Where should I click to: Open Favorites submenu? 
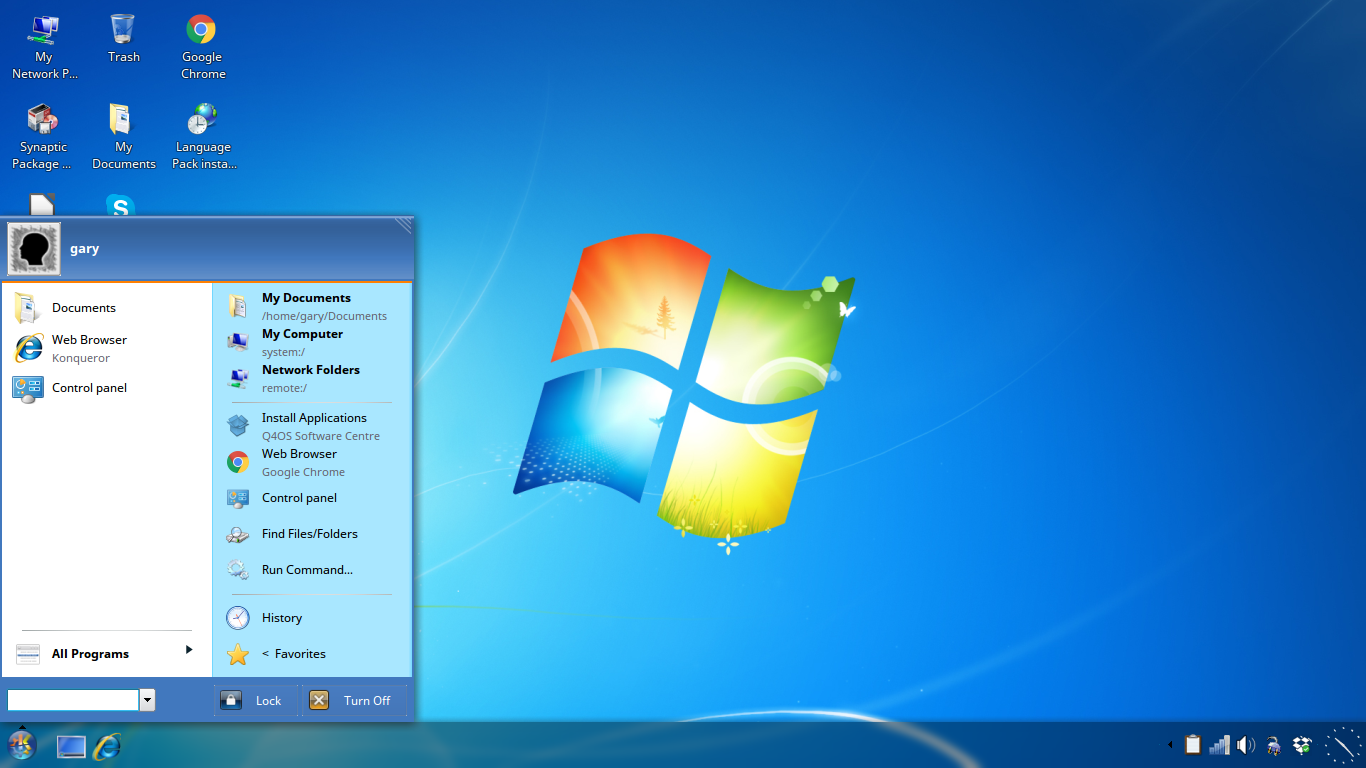[x=311, y=654]
